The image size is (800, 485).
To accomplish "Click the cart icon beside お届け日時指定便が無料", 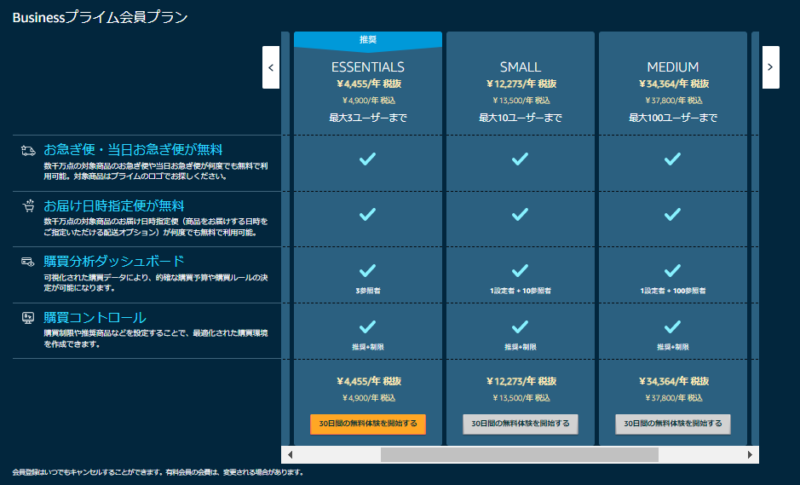I will (x=29, y=206).
